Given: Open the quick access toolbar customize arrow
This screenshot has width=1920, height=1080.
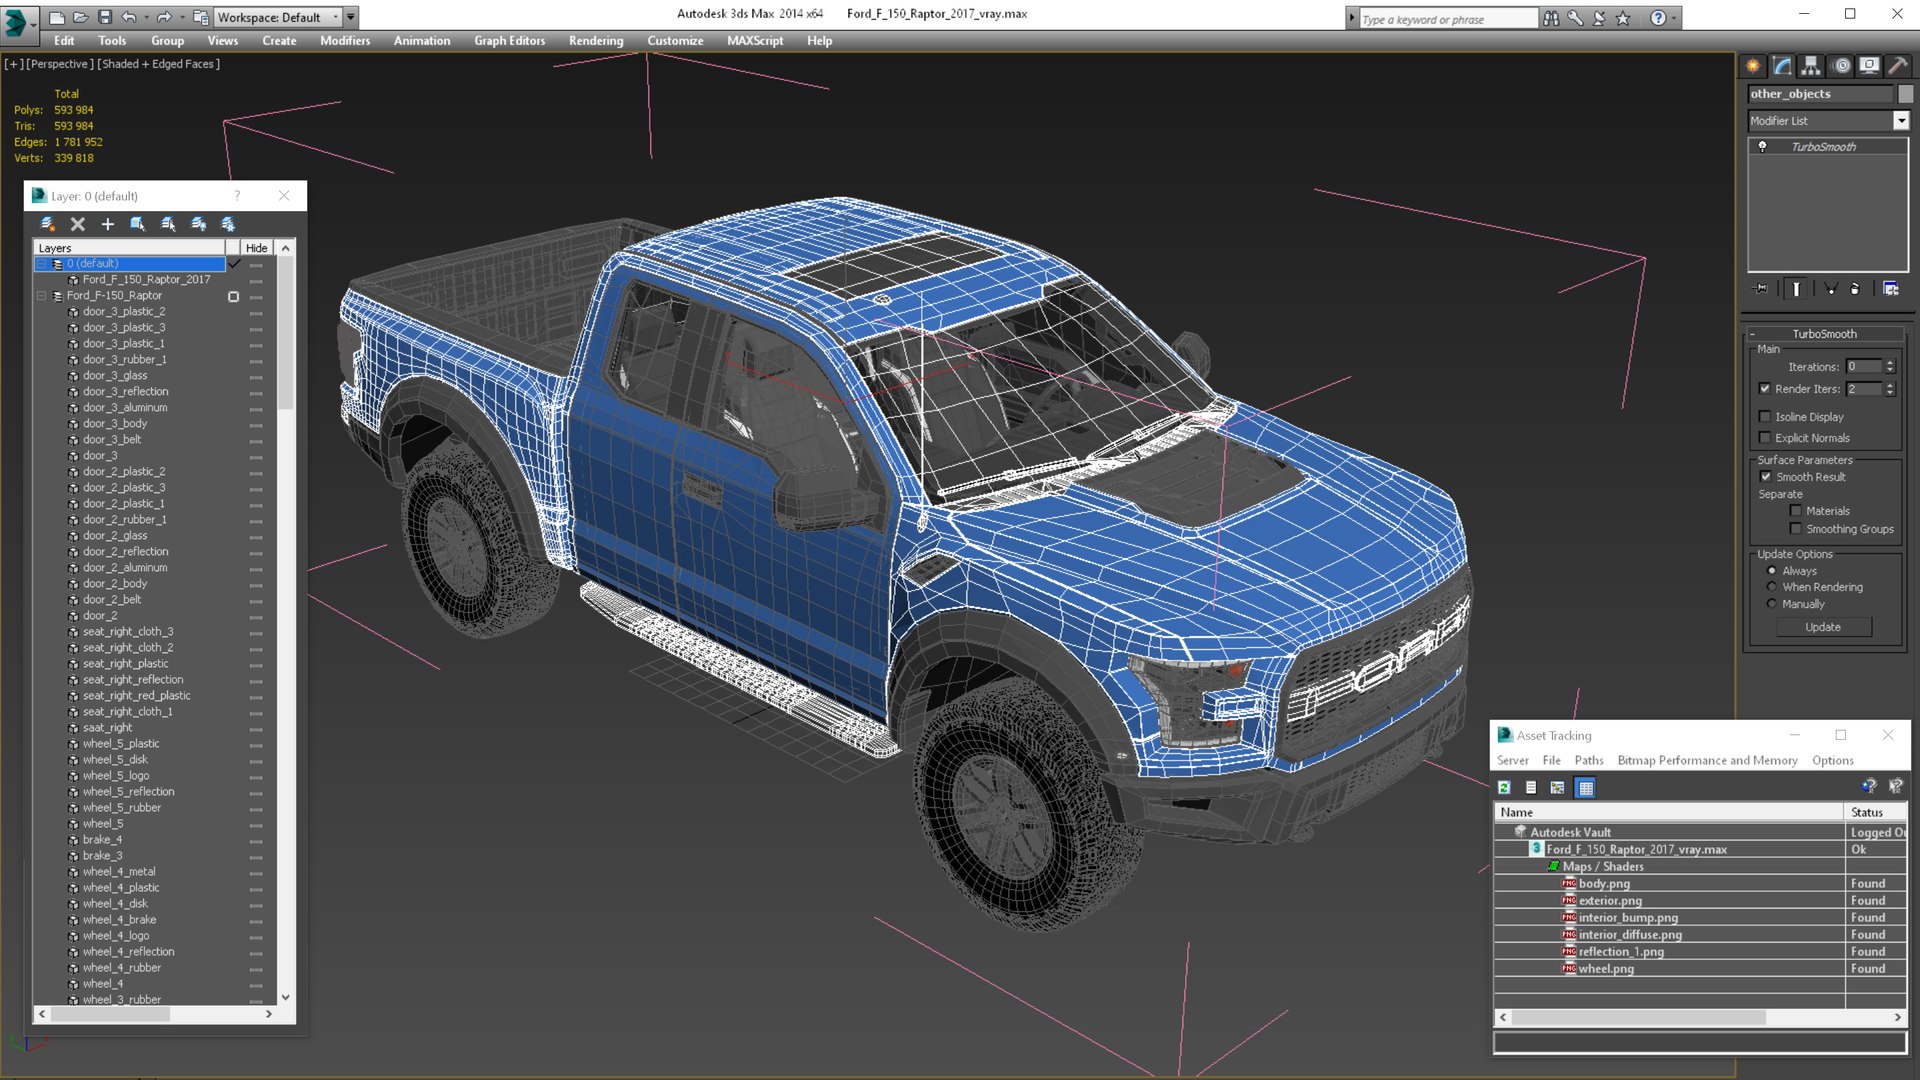Looking at the screenshot, I should pos(351,17).
